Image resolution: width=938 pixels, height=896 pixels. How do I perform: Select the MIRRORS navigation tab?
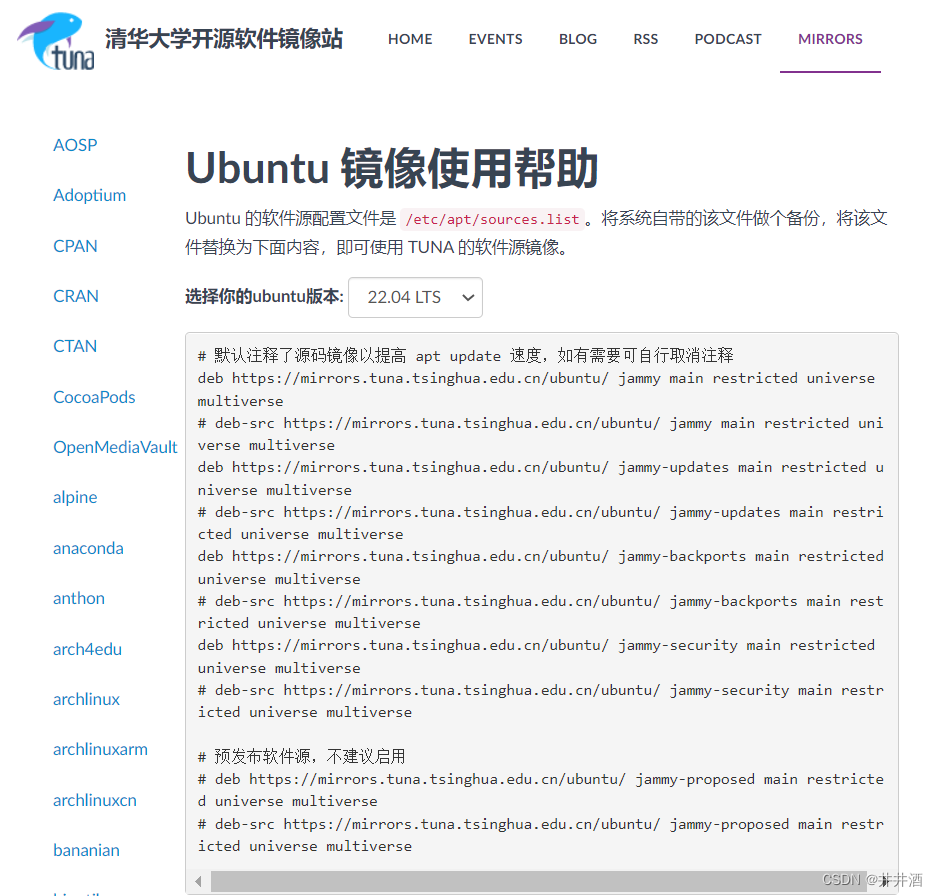pos(830,39)
